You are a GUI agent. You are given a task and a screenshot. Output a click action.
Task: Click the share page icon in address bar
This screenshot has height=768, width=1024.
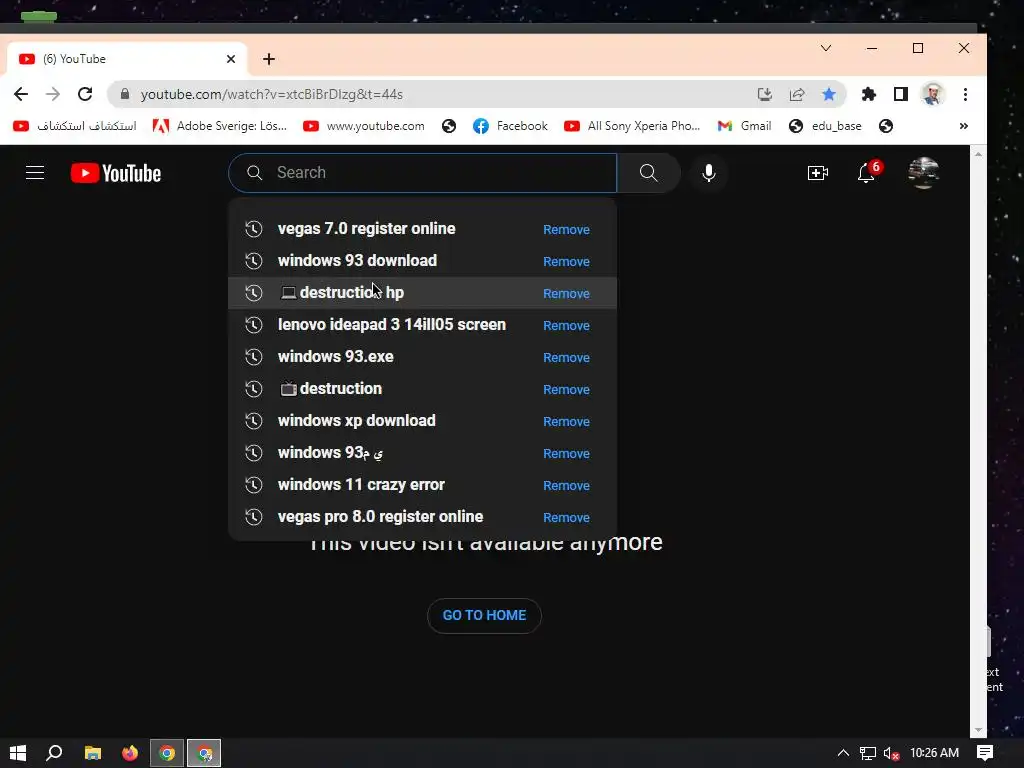click(x=797, y=94)
